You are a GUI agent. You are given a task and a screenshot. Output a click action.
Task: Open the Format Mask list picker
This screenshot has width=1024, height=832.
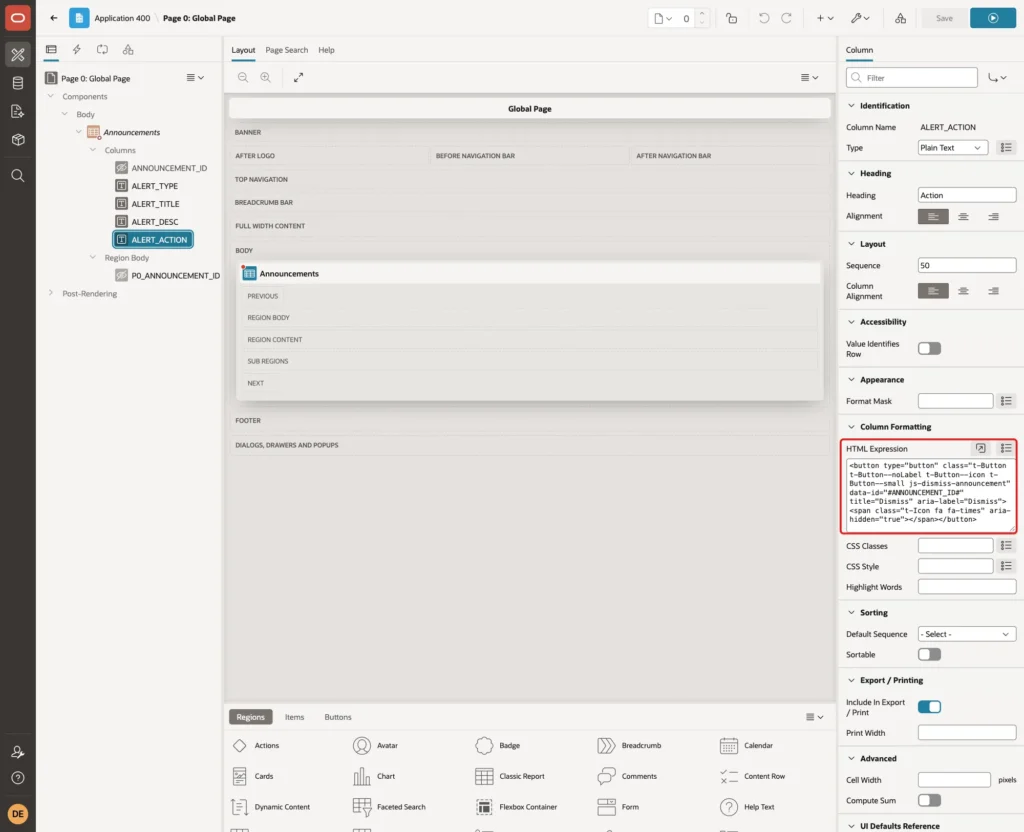pyautogui.click(x=1006, y=401)
